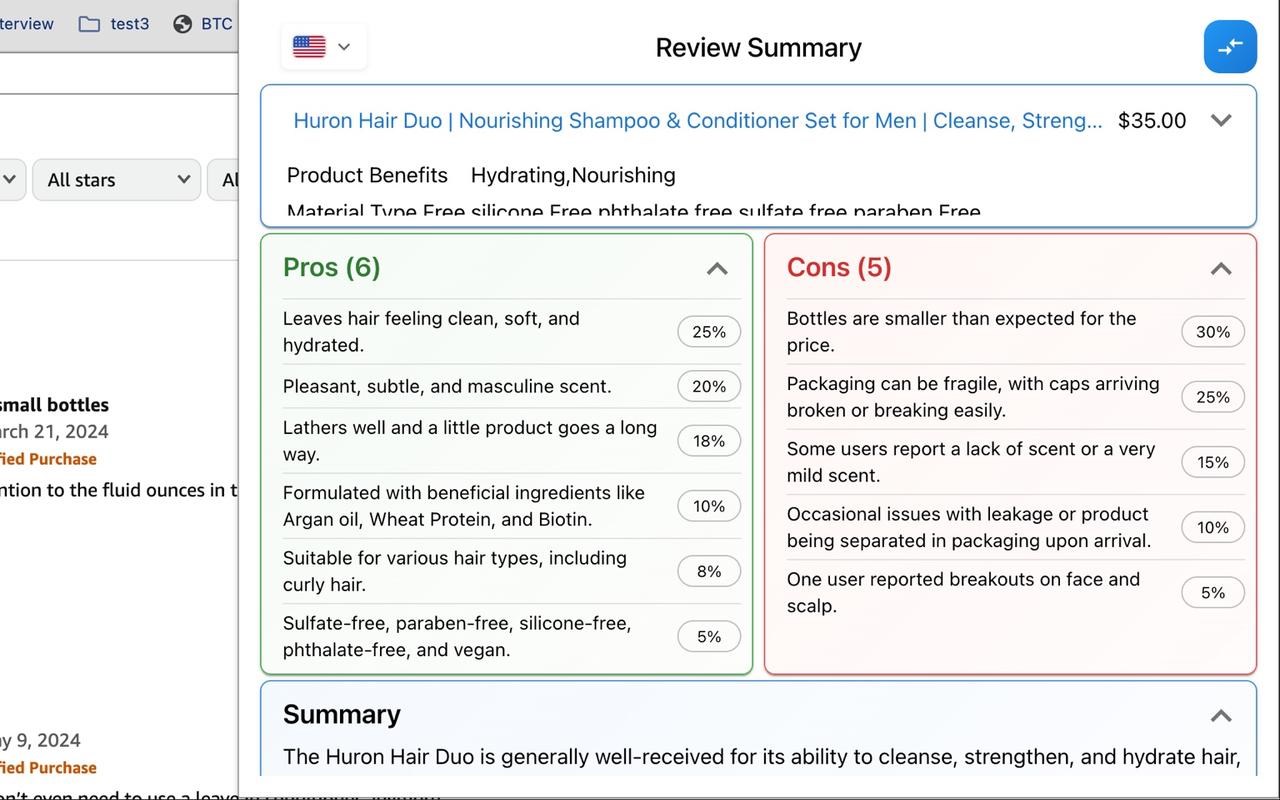Click the US flag icon
The height and width of the screenshot is (800, 1280).
tap(309, 47)
